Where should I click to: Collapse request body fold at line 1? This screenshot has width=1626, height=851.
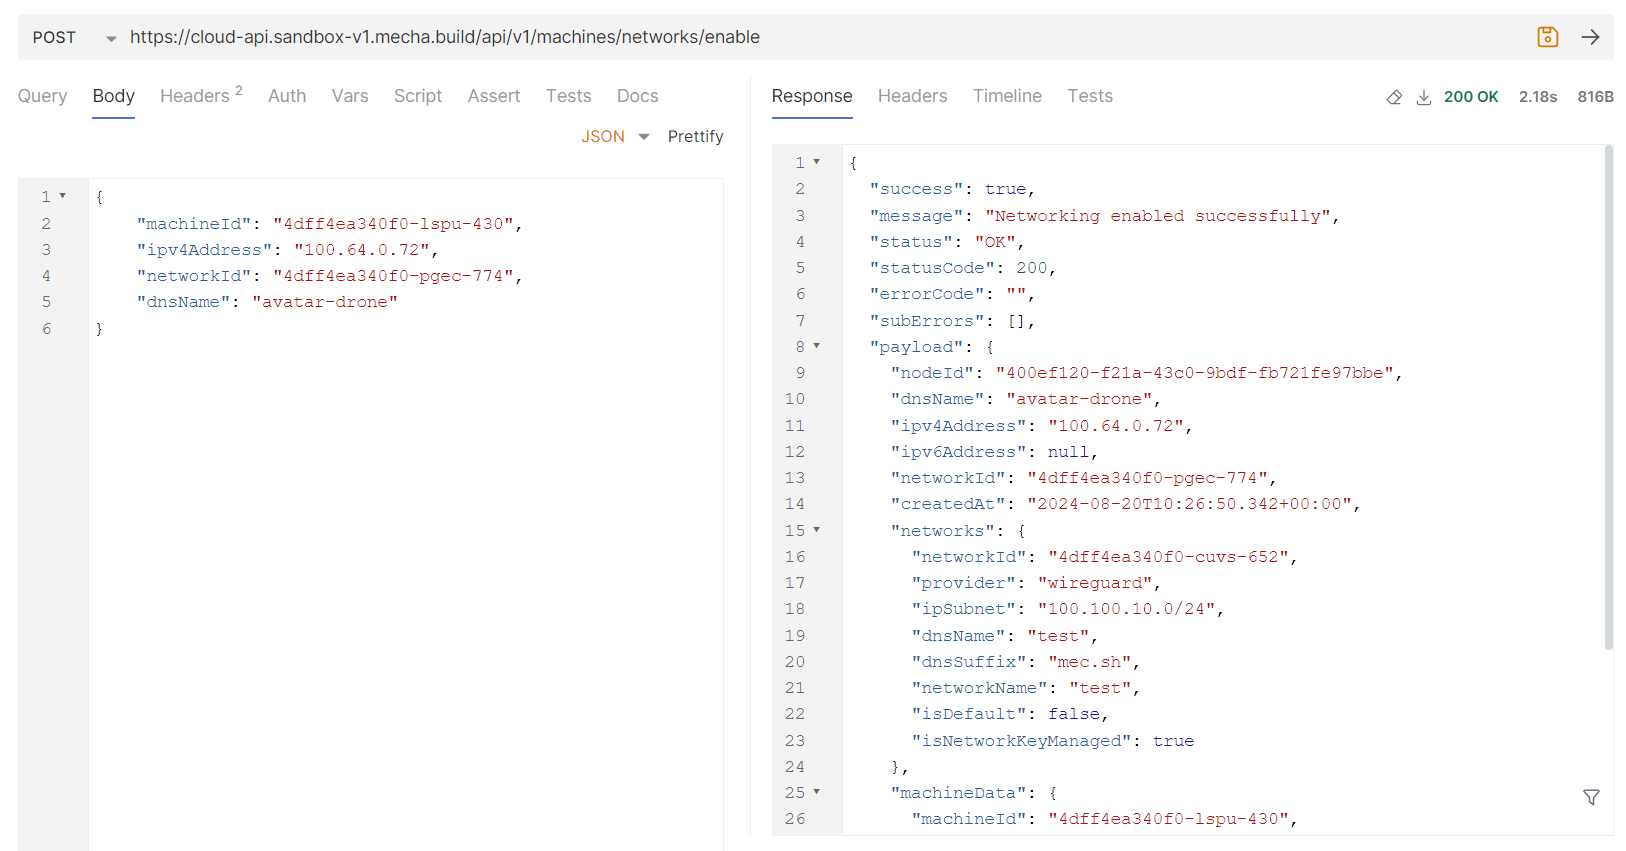(63, 196)
